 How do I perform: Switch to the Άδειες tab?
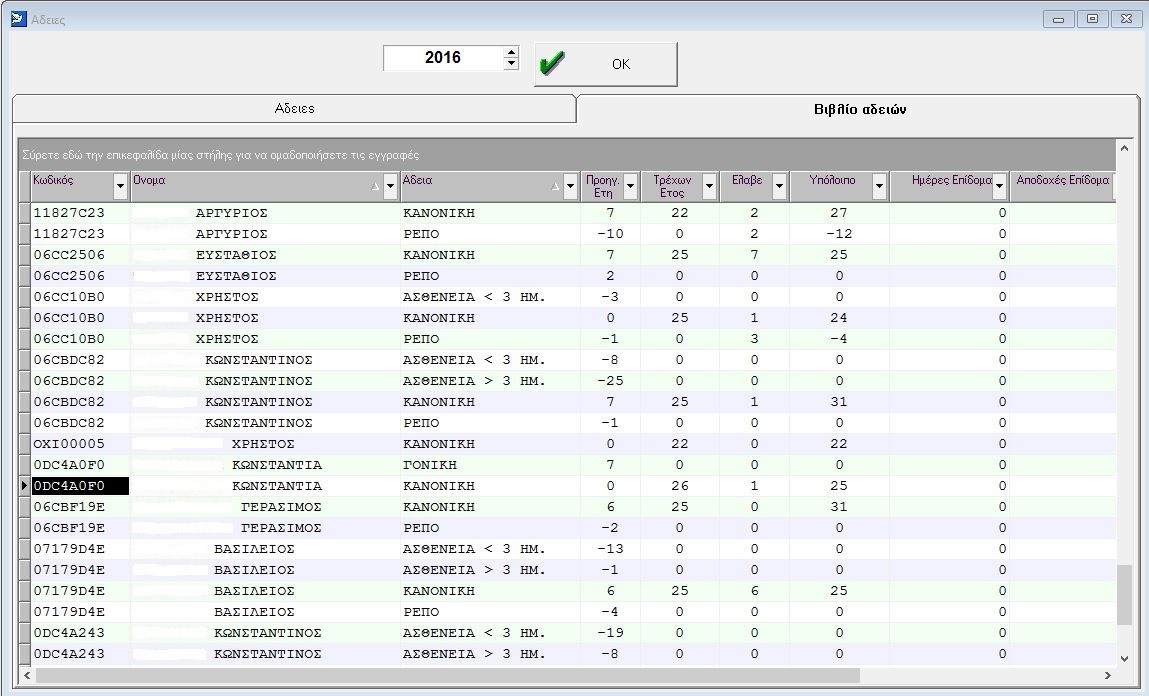click(x=294, y=109)
